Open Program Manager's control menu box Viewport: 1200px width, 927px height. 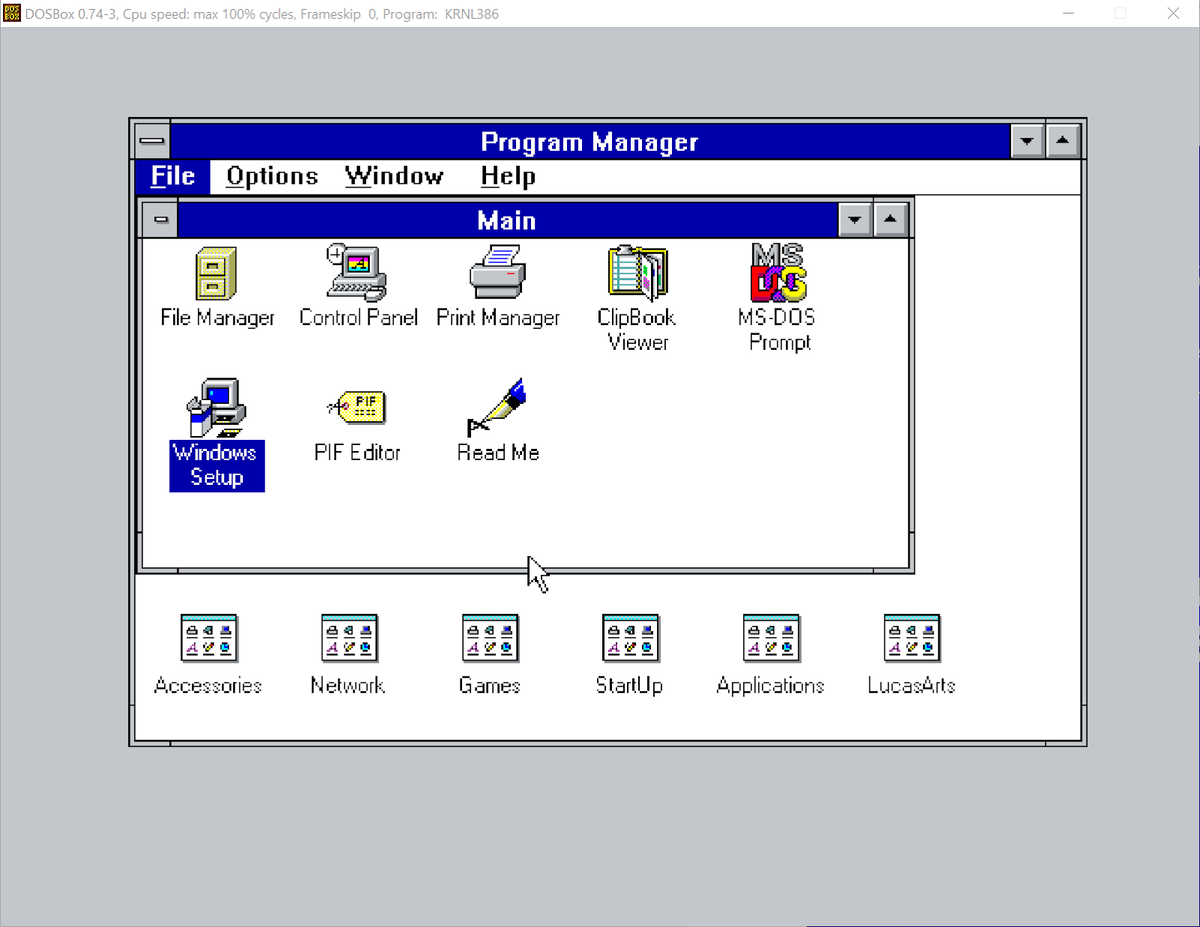coord(152,141)
